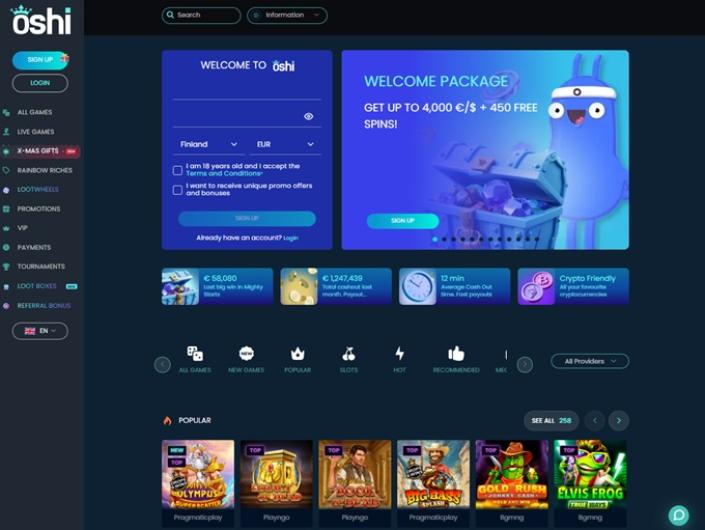Viewport: 705px width, 530px height.
Task: Go to Tournaments in the sidebar
Action: 40,267
